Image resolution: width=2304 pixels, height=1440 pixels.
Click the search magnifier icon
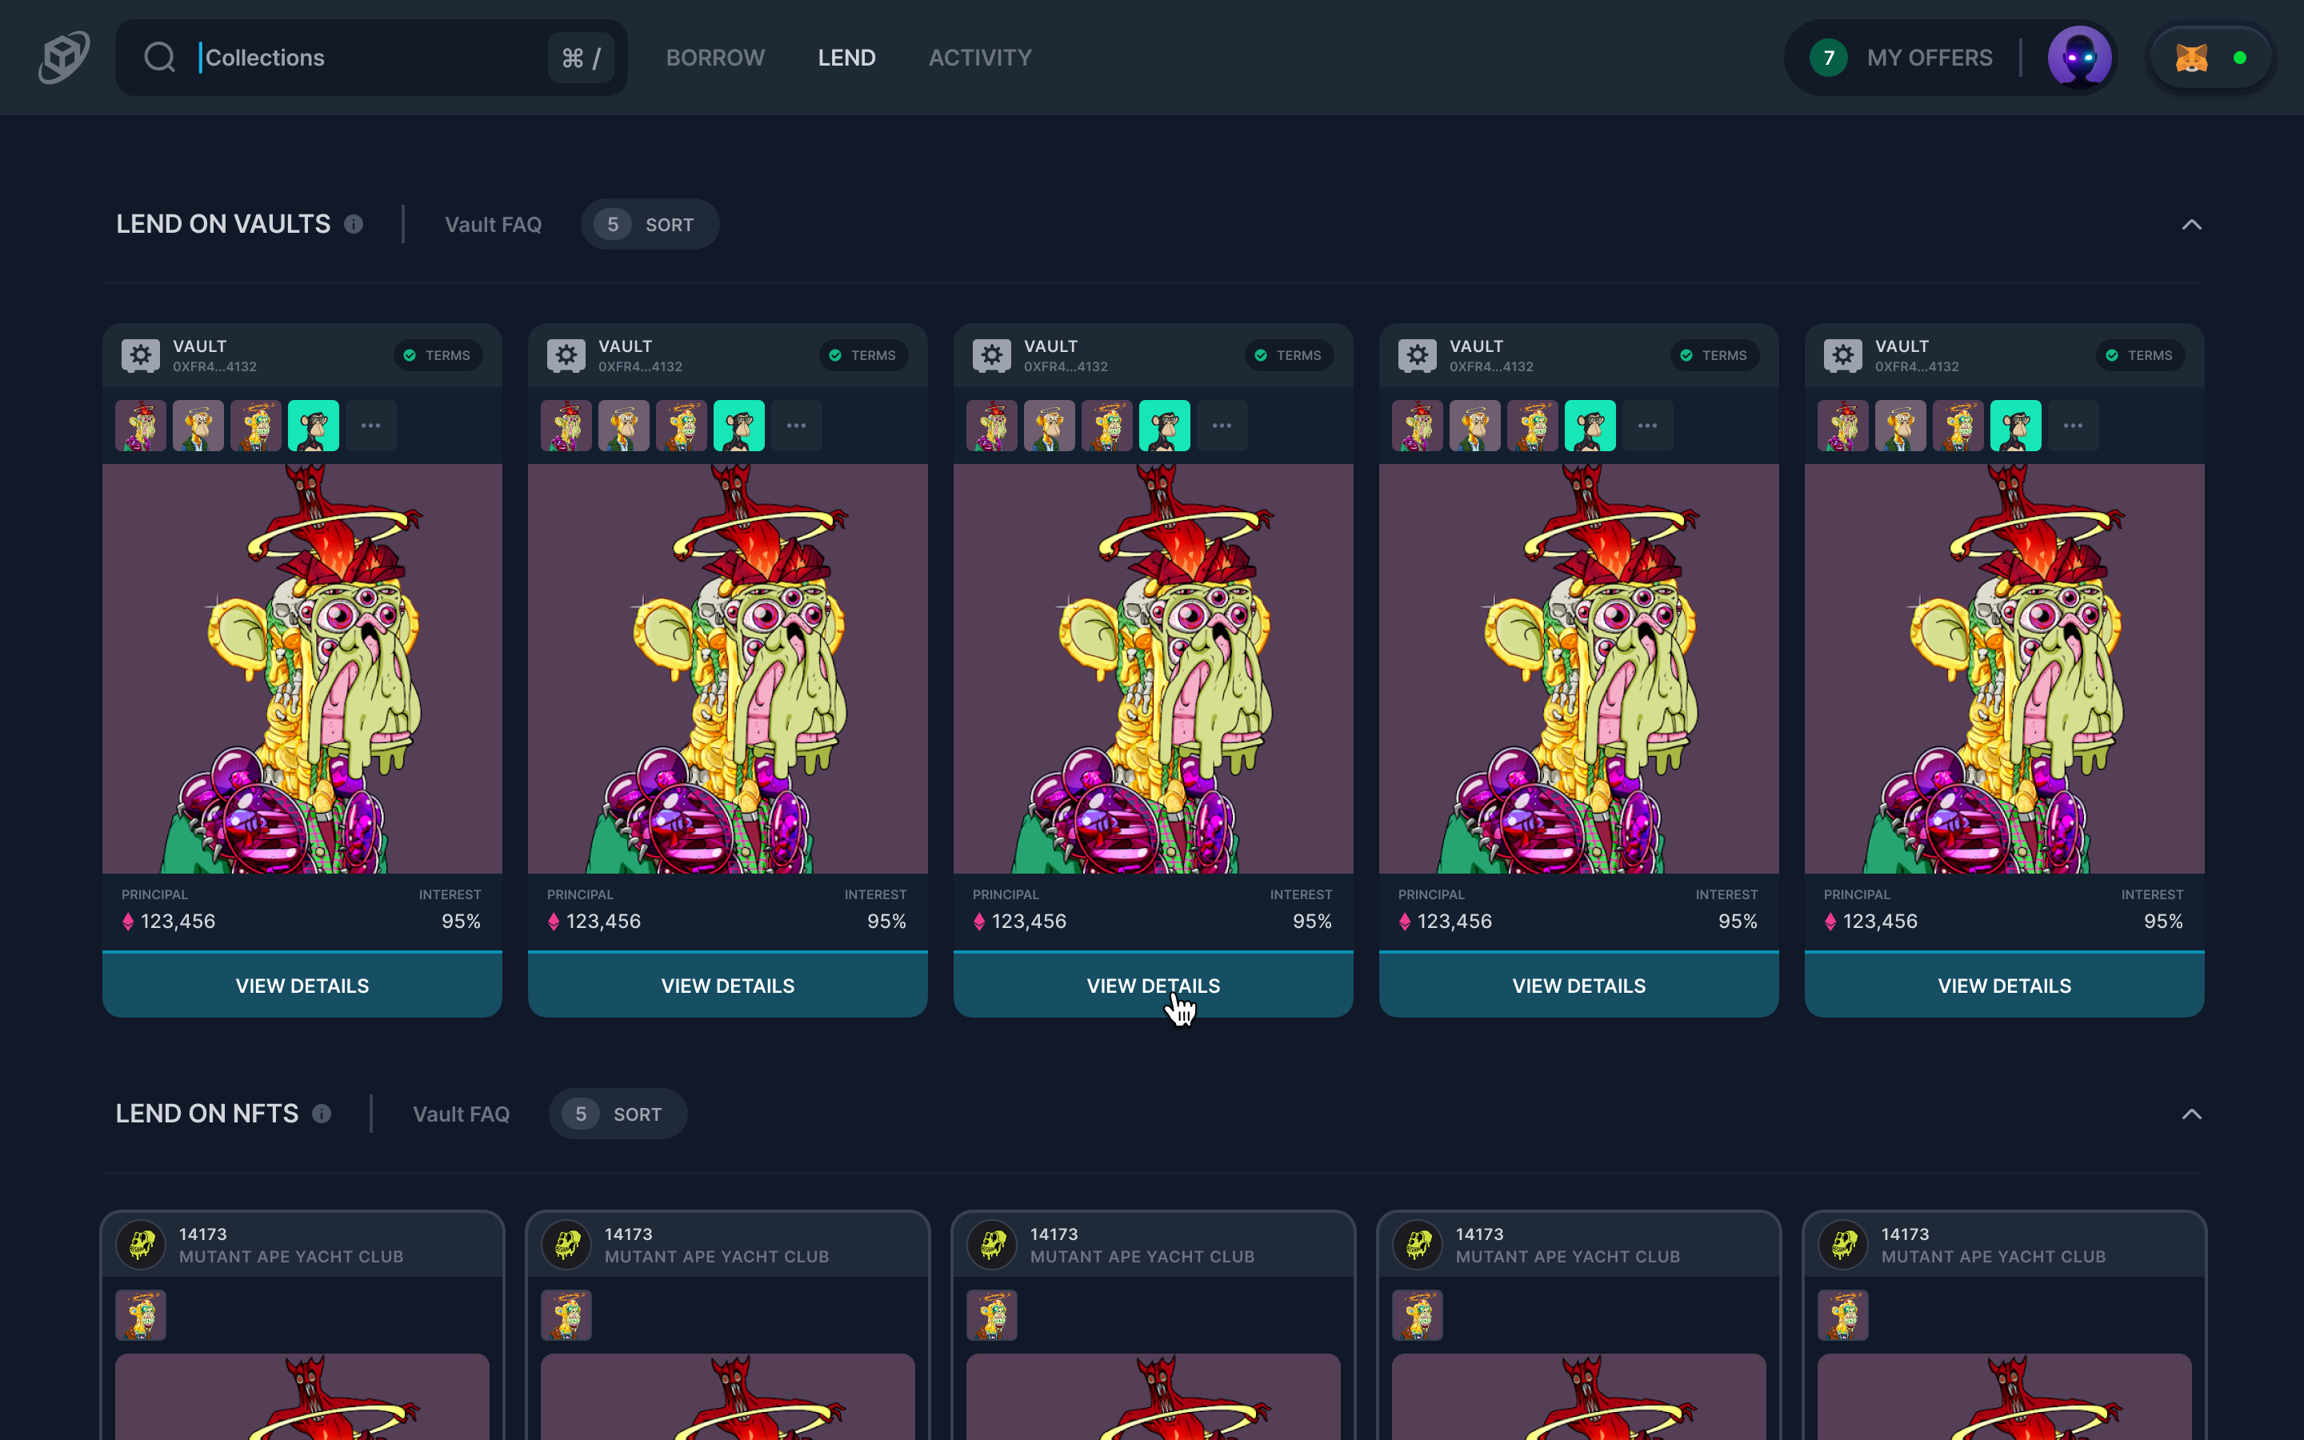(x=159, y=57)
